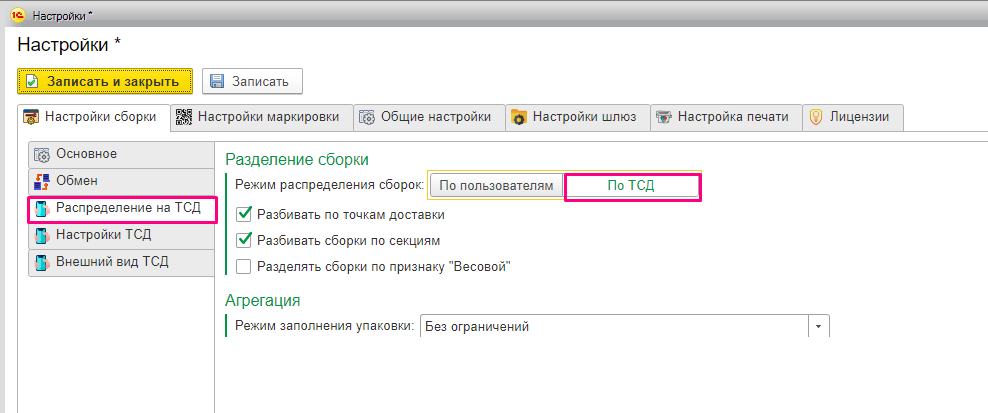Open the Распределение на ТСД section
This screenshot has width=988, height=413.
(x=122, y=209)
